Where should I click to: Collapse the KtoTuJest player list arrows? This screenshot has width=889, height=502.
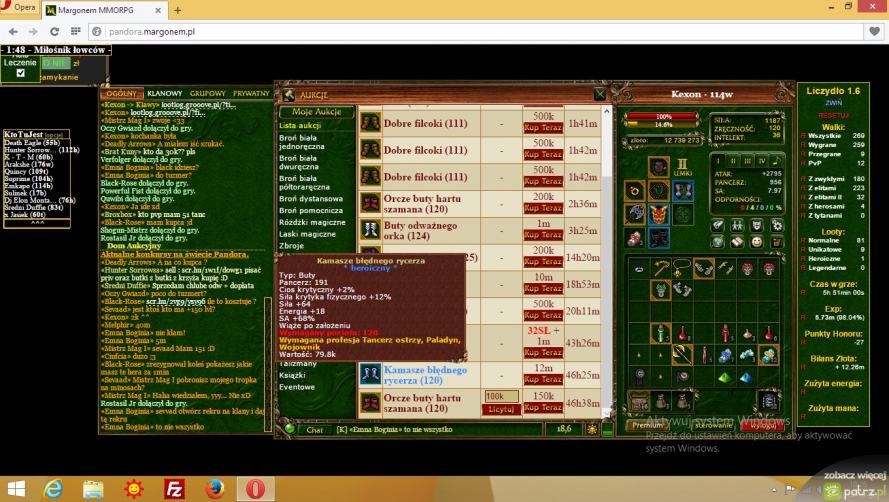click(x=38, y=222)
